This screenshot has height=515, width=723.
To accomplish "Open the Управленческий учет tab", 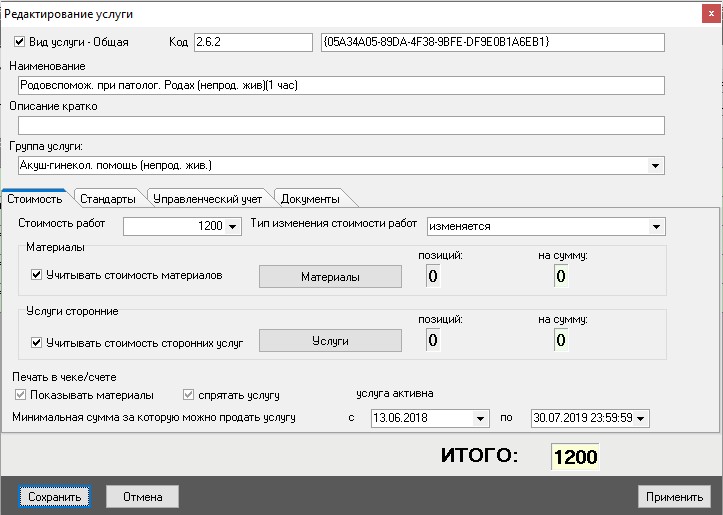I will tap(208, 198).
